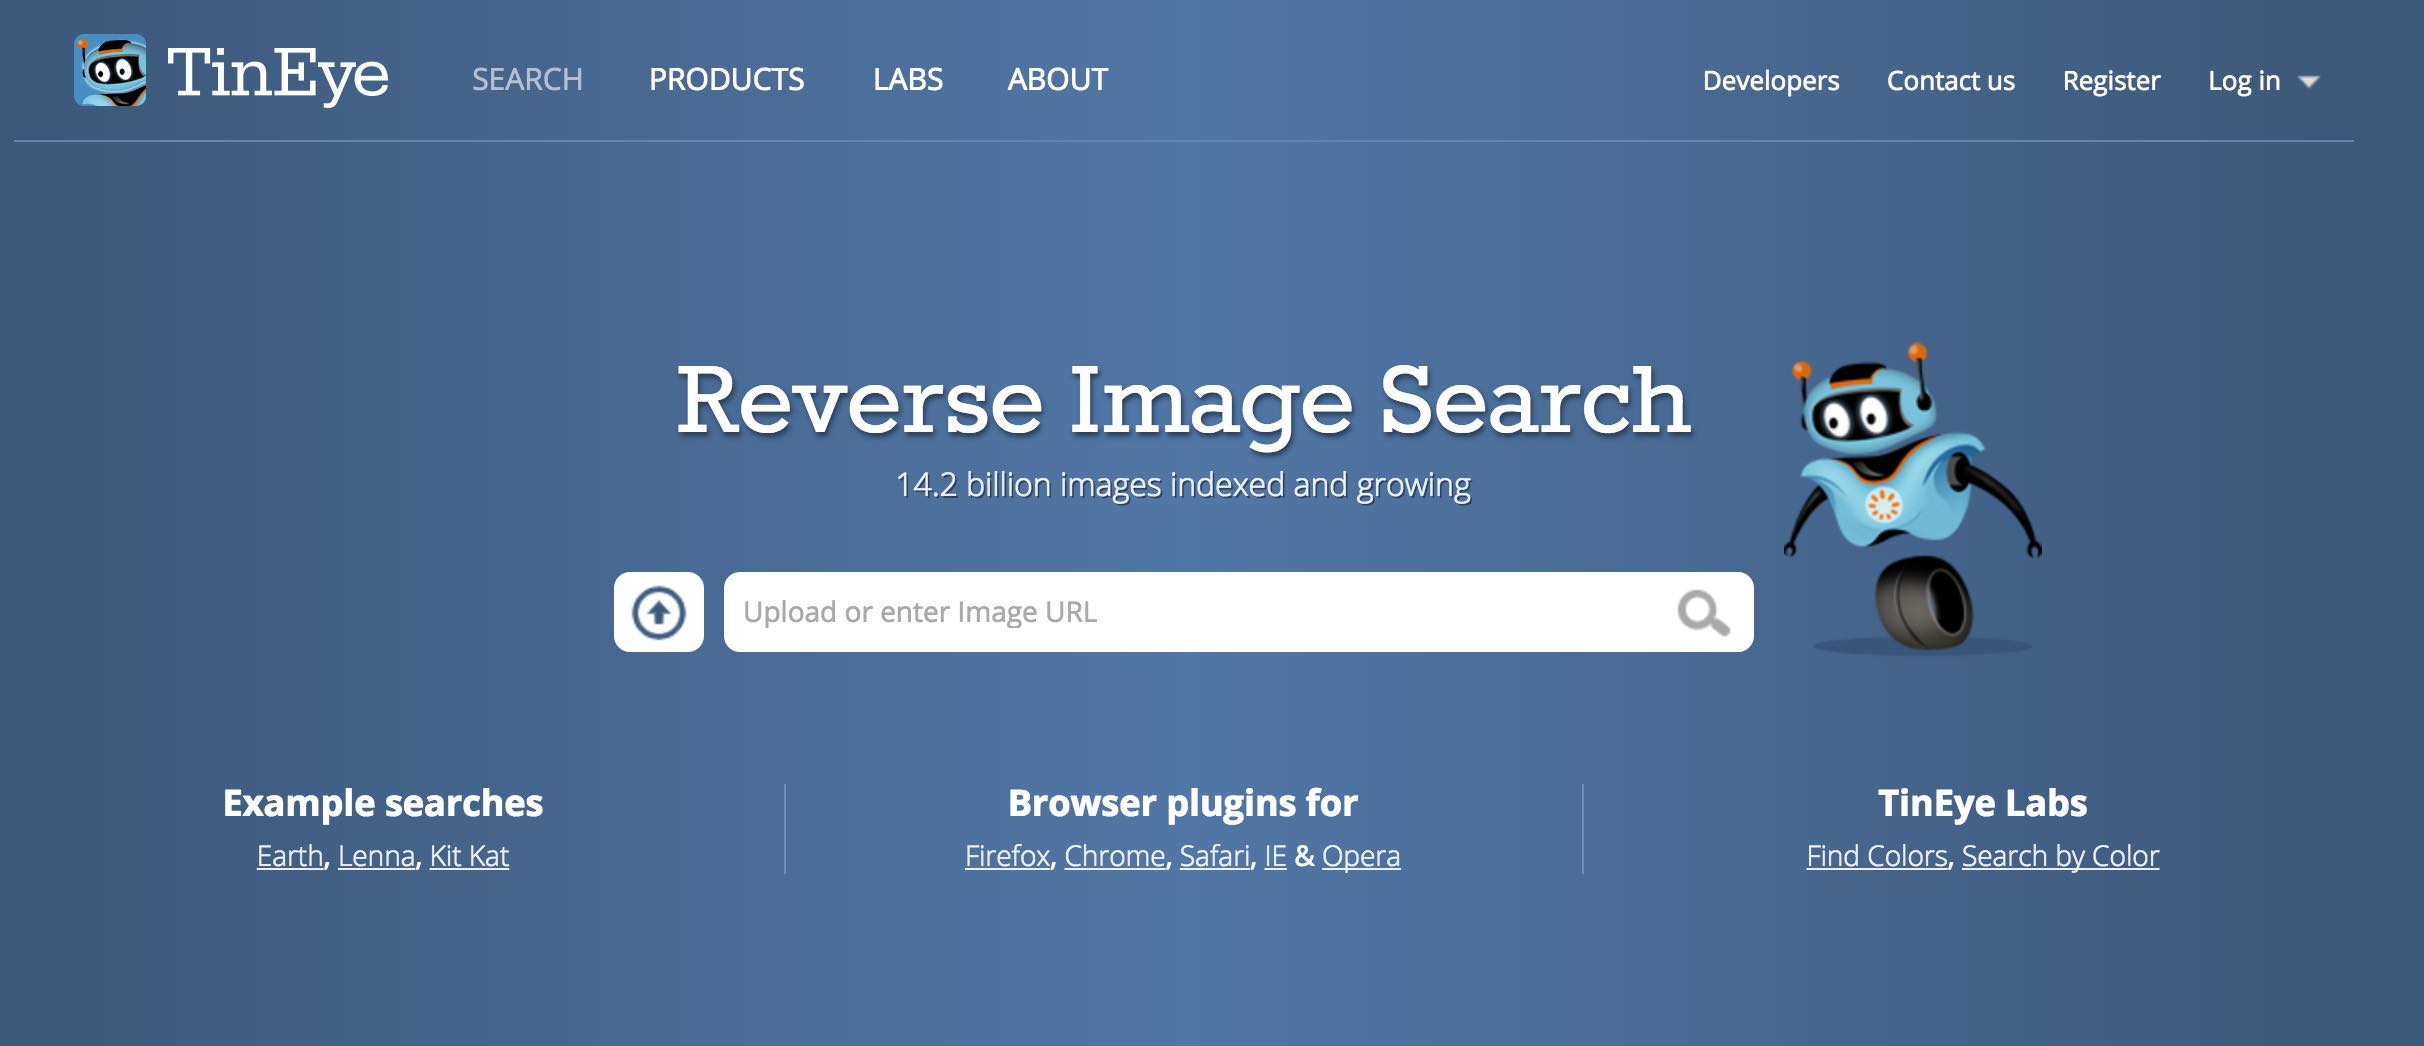Navigate to the LABS section
The height and width of the screenshot is (1046, 2424).
[907, 80]
